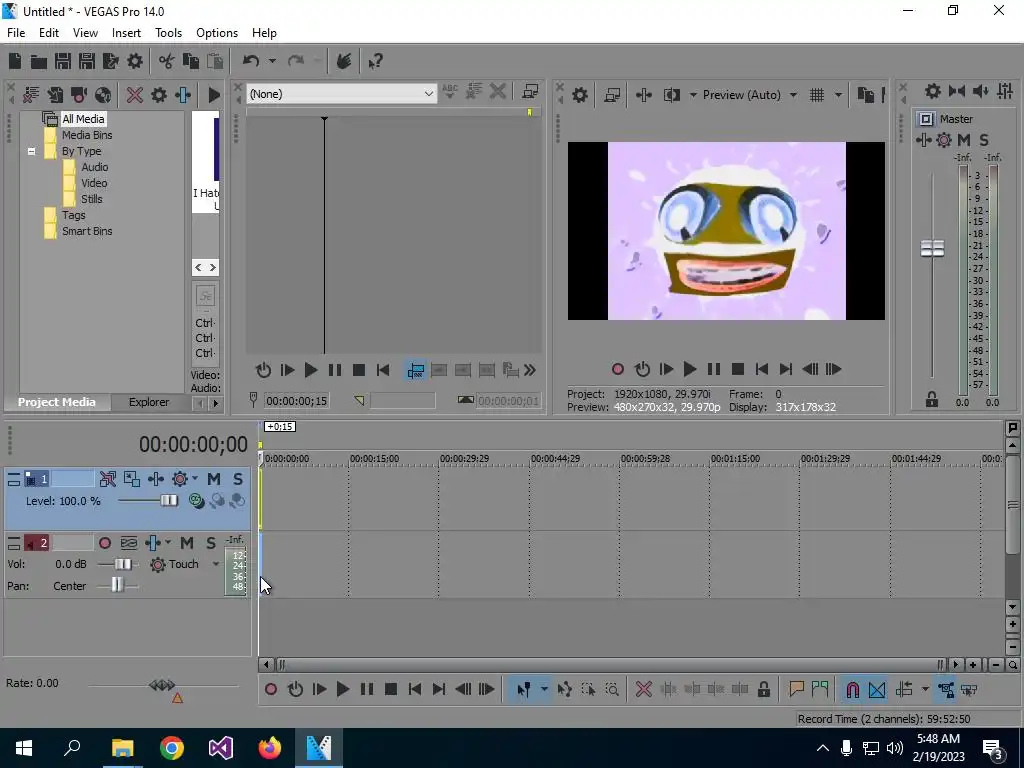Mute the Master bus
Image resolution: width=1024 pixels, height=768 pixels.
964,140
